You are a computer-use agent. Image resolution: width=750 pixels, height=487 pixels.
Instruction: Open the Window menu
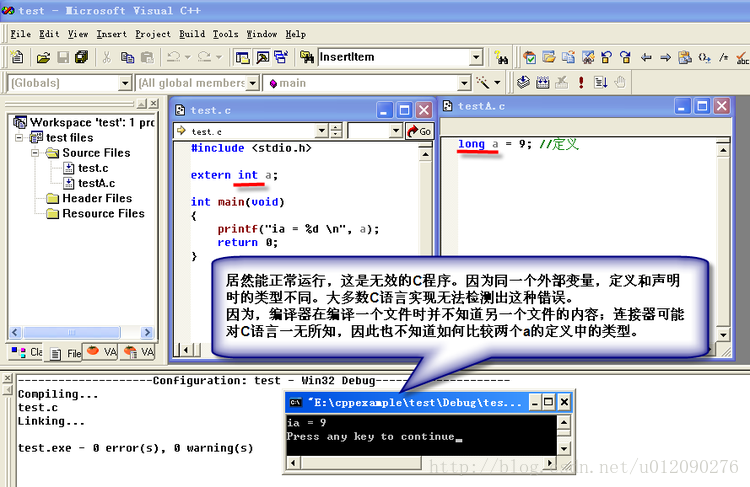coord(262,34)
